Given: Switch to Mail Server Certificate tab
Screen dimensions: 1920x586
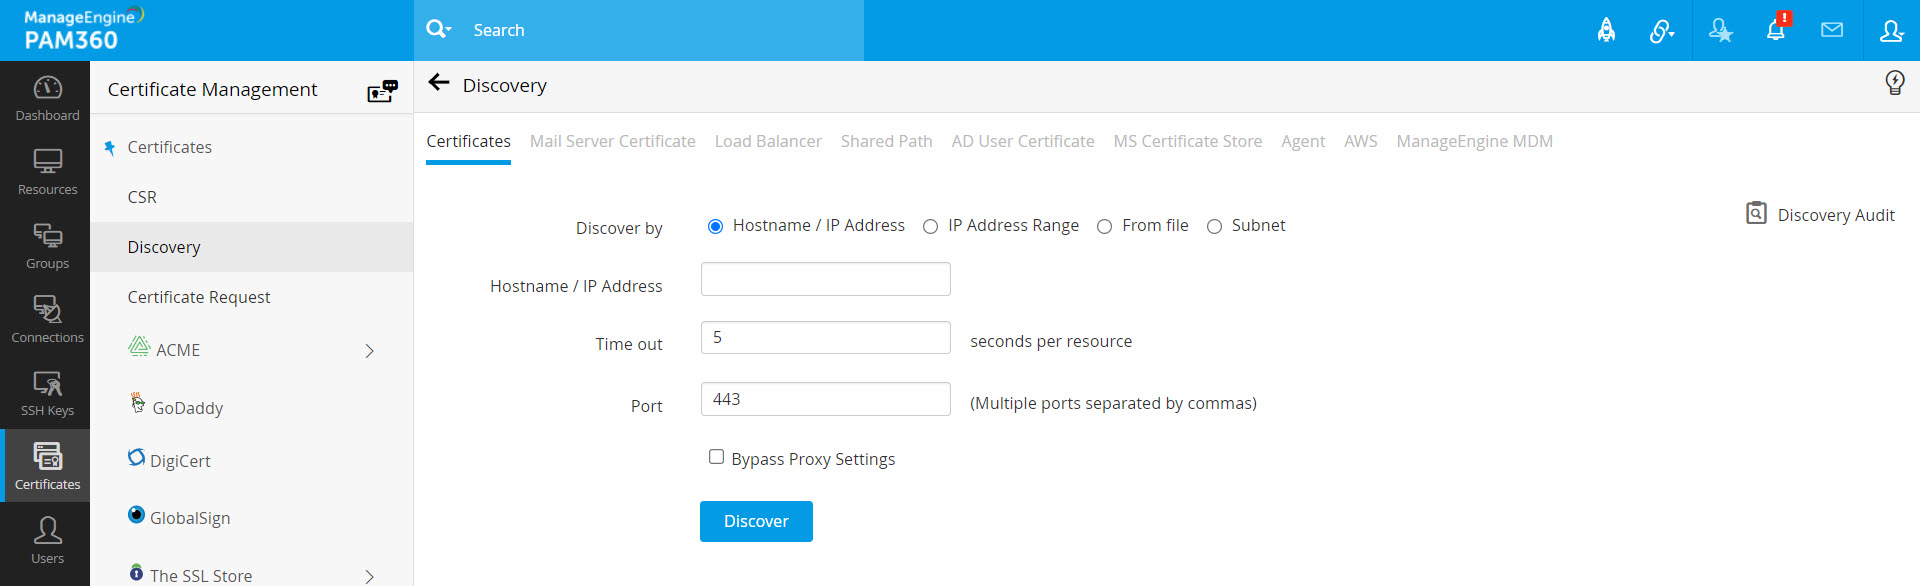Looking at the screenshot, I should (612, 141).
